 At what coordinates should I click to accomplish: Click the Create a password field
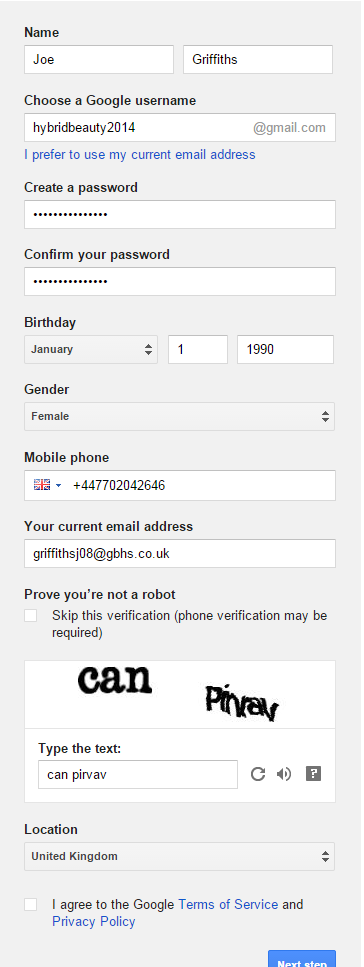pyautogui.click(x=180, y=214)
